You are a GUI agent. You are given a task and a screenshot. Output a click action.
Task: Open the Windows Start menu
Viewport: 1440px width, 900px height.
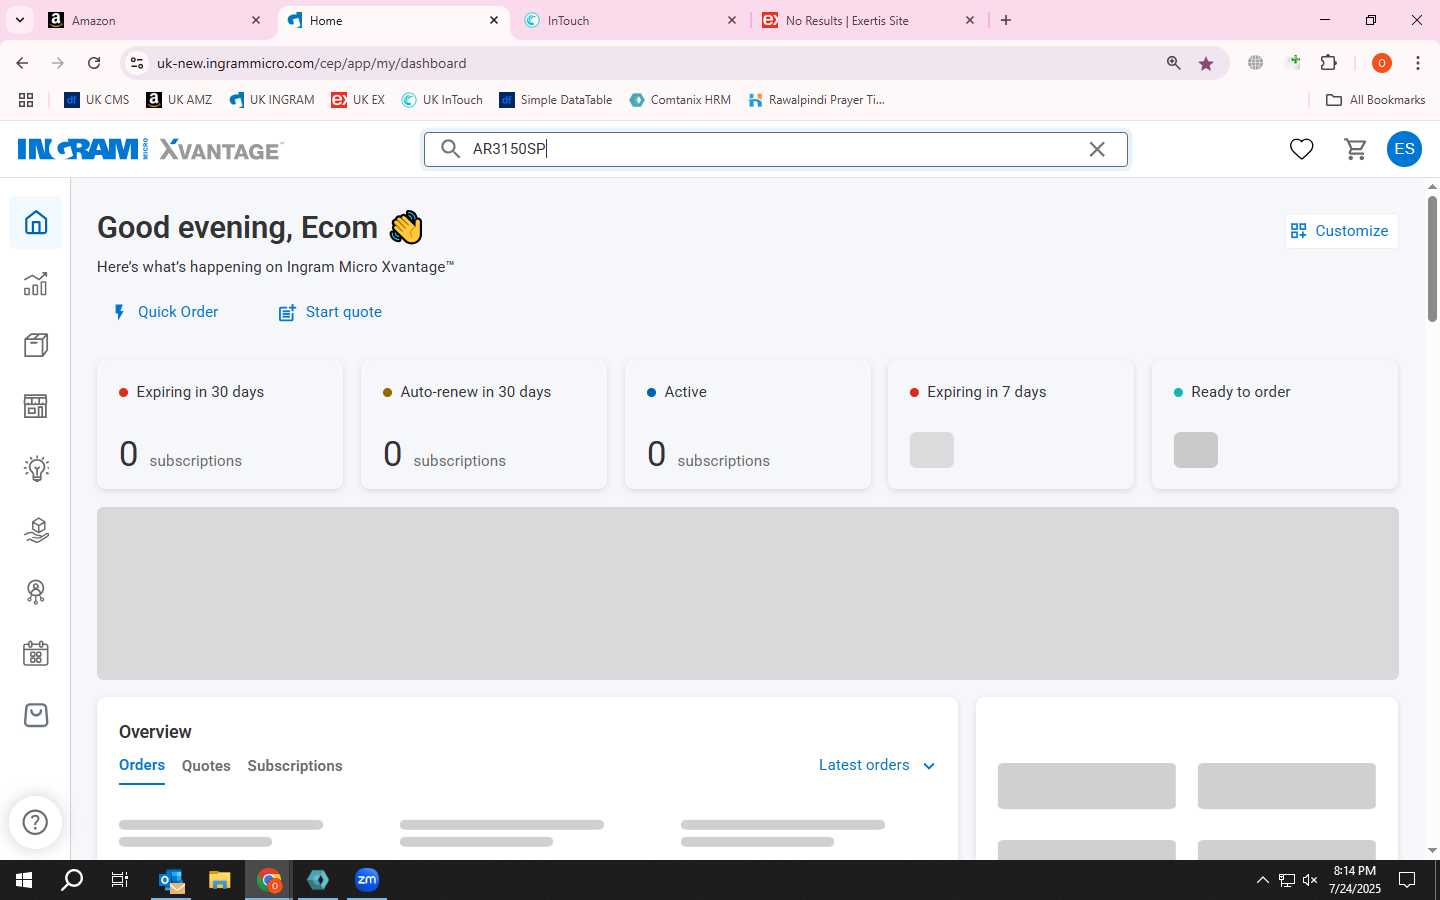(x=24, y=880)
